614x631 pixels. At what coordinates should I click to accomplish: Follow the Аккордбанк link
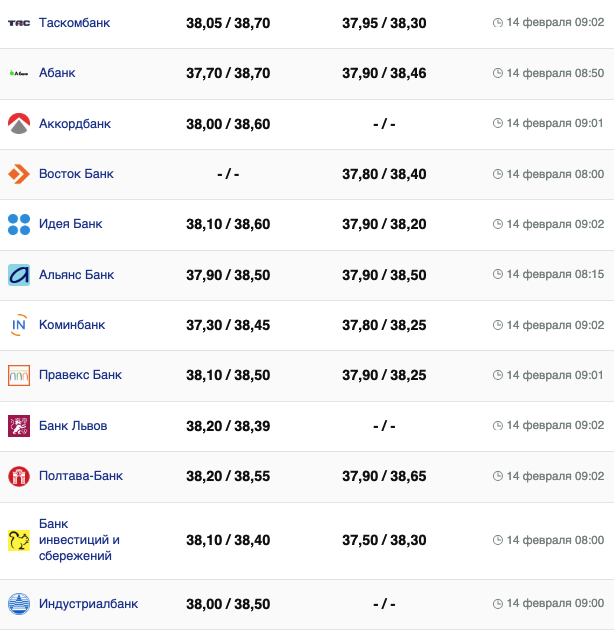pos(75,124)
